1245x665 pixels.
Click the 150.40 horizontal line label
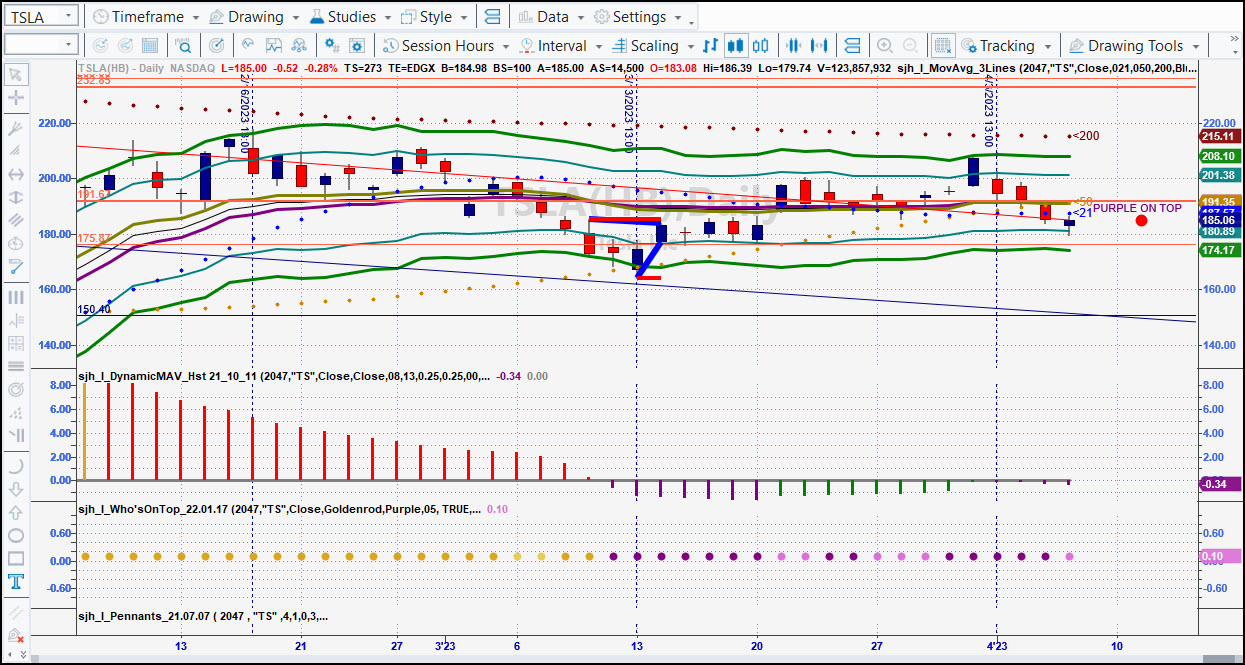[x=94, y=310]
